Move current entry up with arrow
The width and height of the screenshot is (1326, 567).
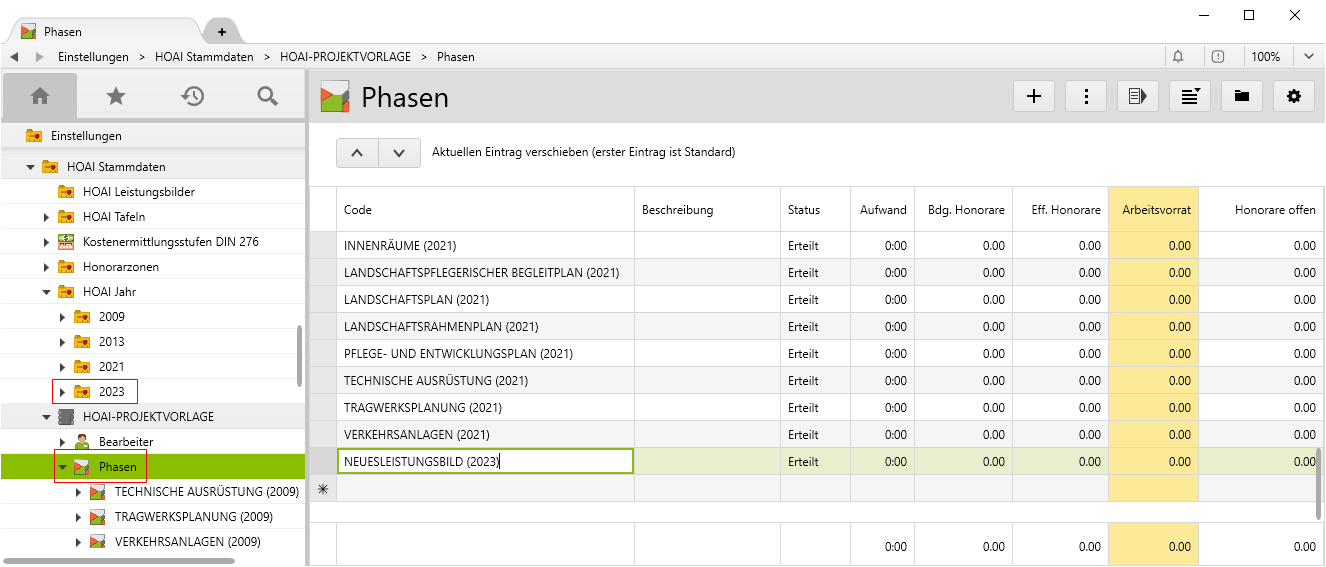[357, 153]
